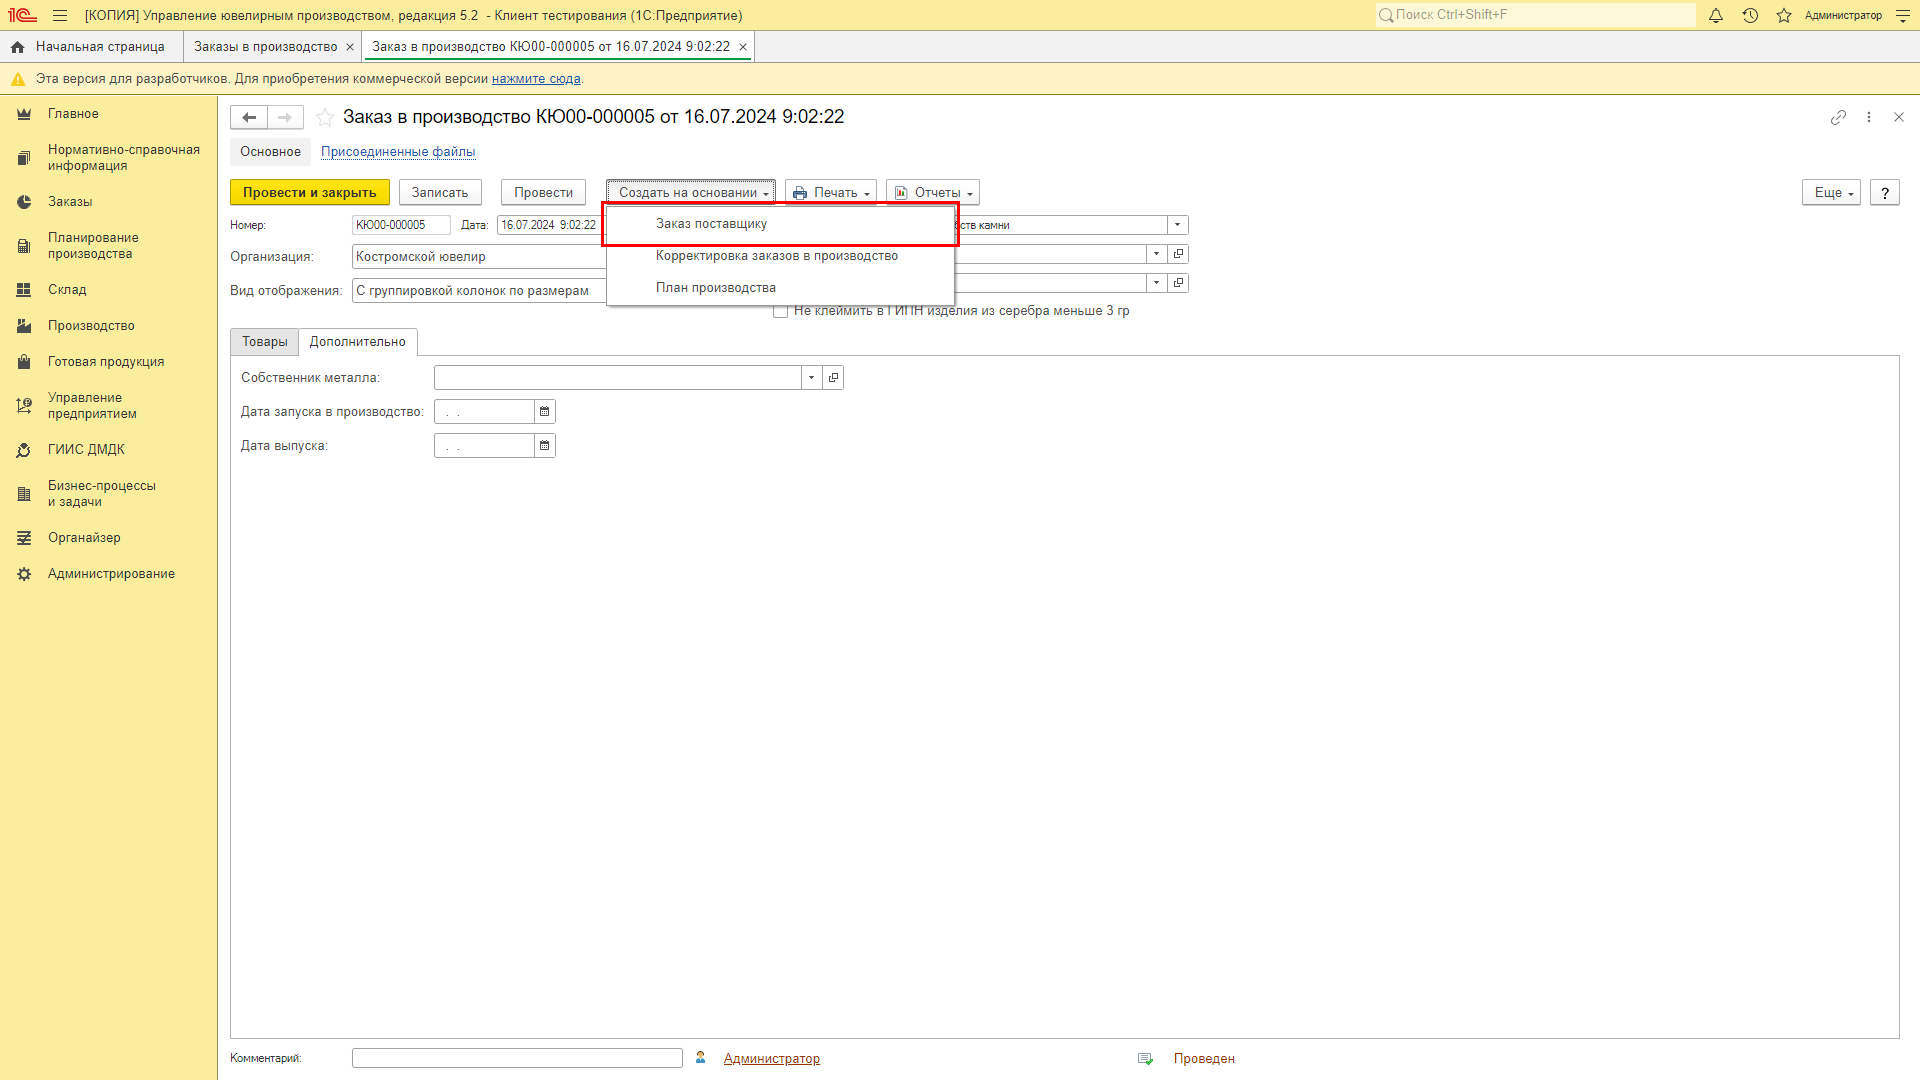Screen dimensions: 1920x1080
Task: Open the history clock icon
Action: (x=1750, y=15)
